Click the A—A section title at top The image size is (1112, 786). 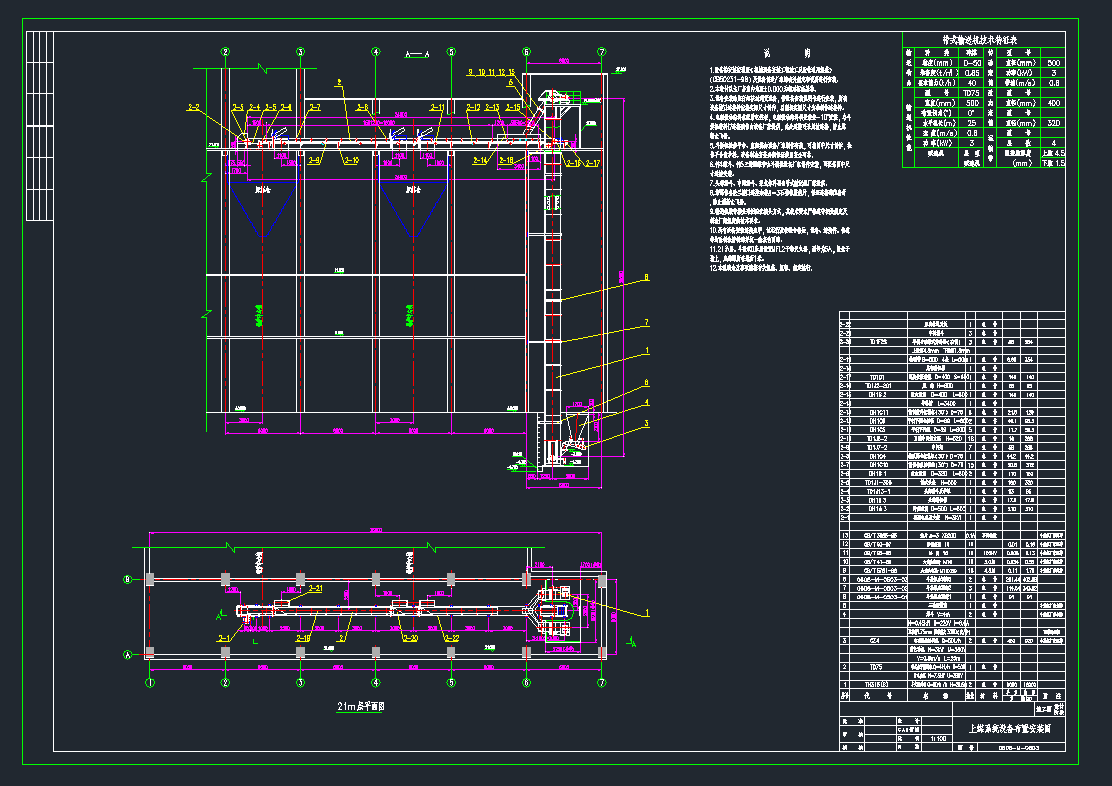(x=415, y=54)
